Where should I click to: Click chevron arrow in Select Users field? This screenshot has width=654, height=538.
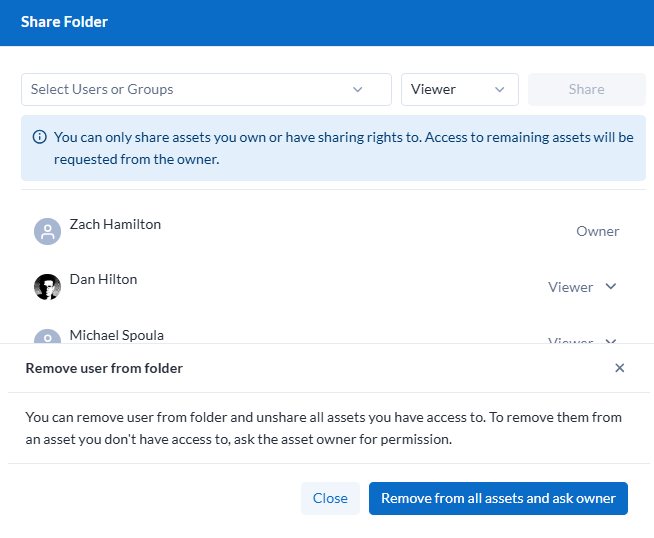(358, 89)
